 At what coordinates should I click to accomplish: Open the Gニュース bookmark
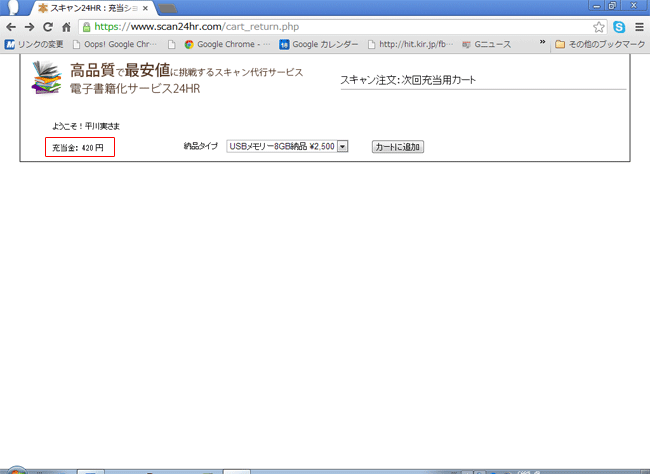click(x=487, y=44)
